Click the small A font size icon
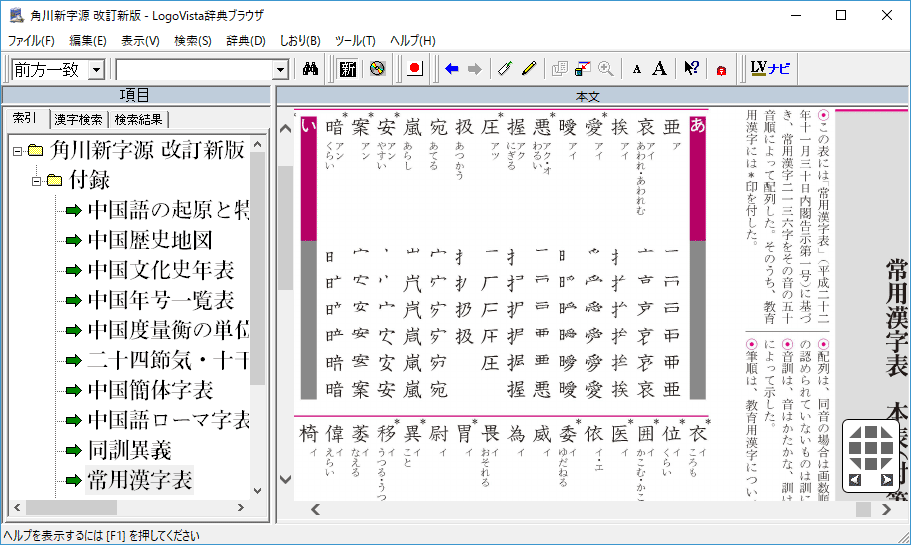The image size is (911, 545). pyautogui.click(x=637, y=69)
